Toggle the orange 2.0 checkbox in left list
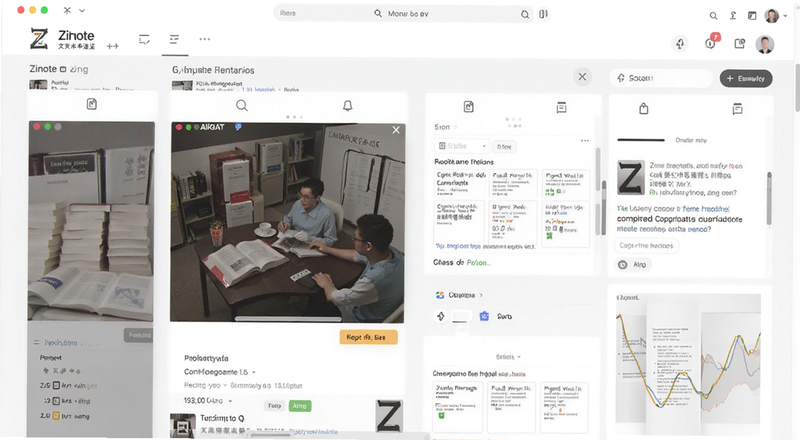This screenshot has height=440, width=800. click(57, 416)
